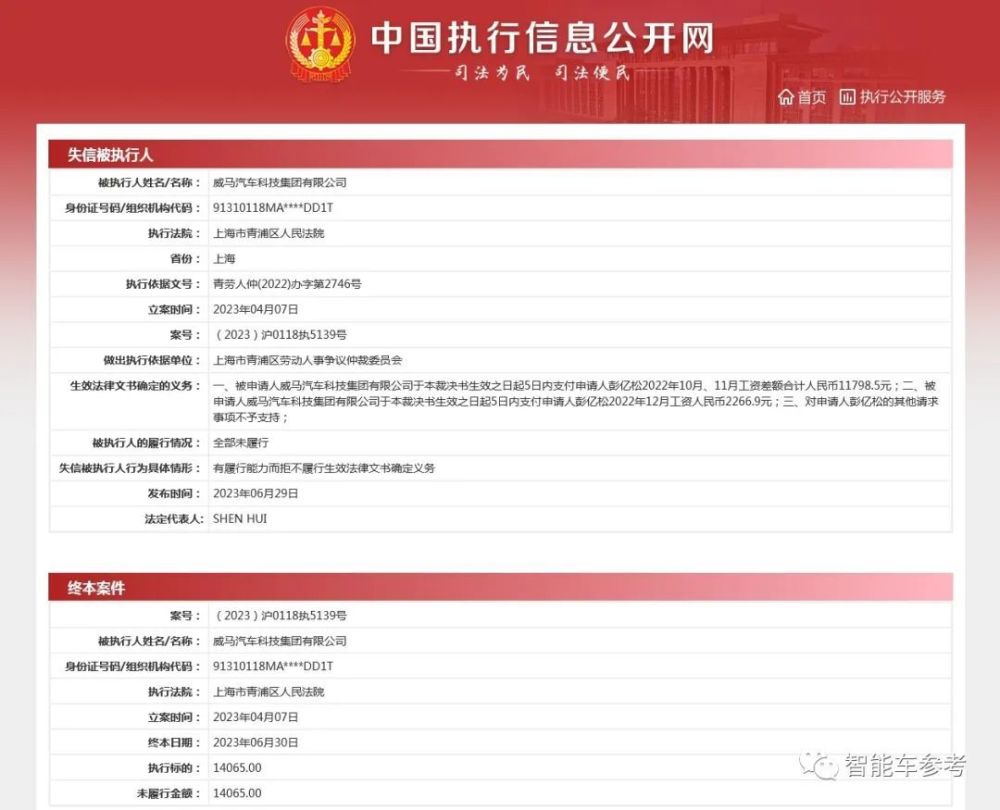Viewport: 1000px width, 810px height.
Task: Select the 威马汽车科技集团有限公司 company name
Action: pos(280,182)
